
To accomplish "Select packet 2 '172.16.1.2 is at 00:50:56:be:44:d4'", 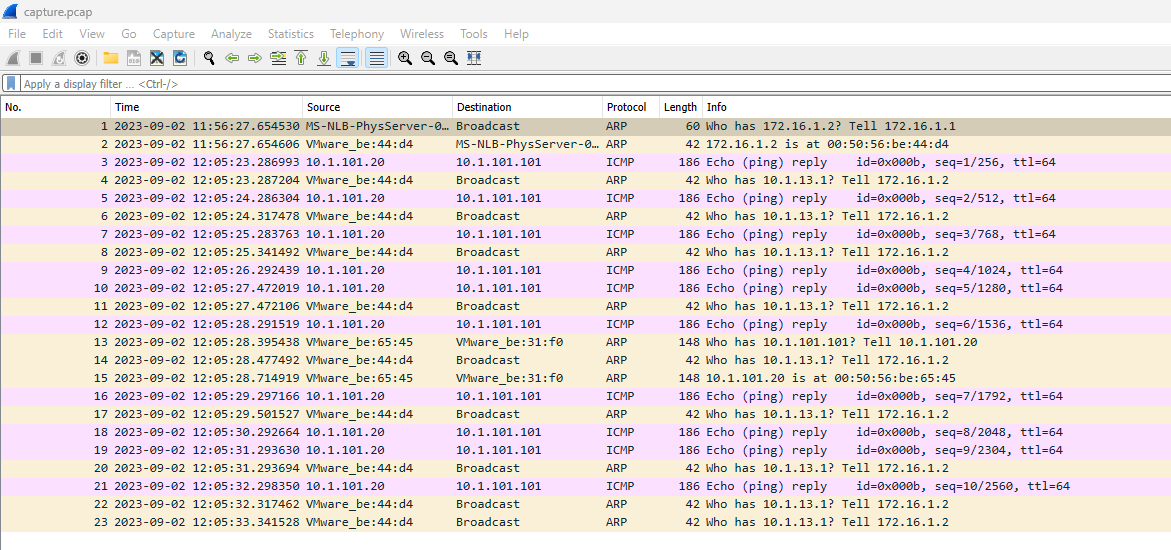I will [586, 144].
